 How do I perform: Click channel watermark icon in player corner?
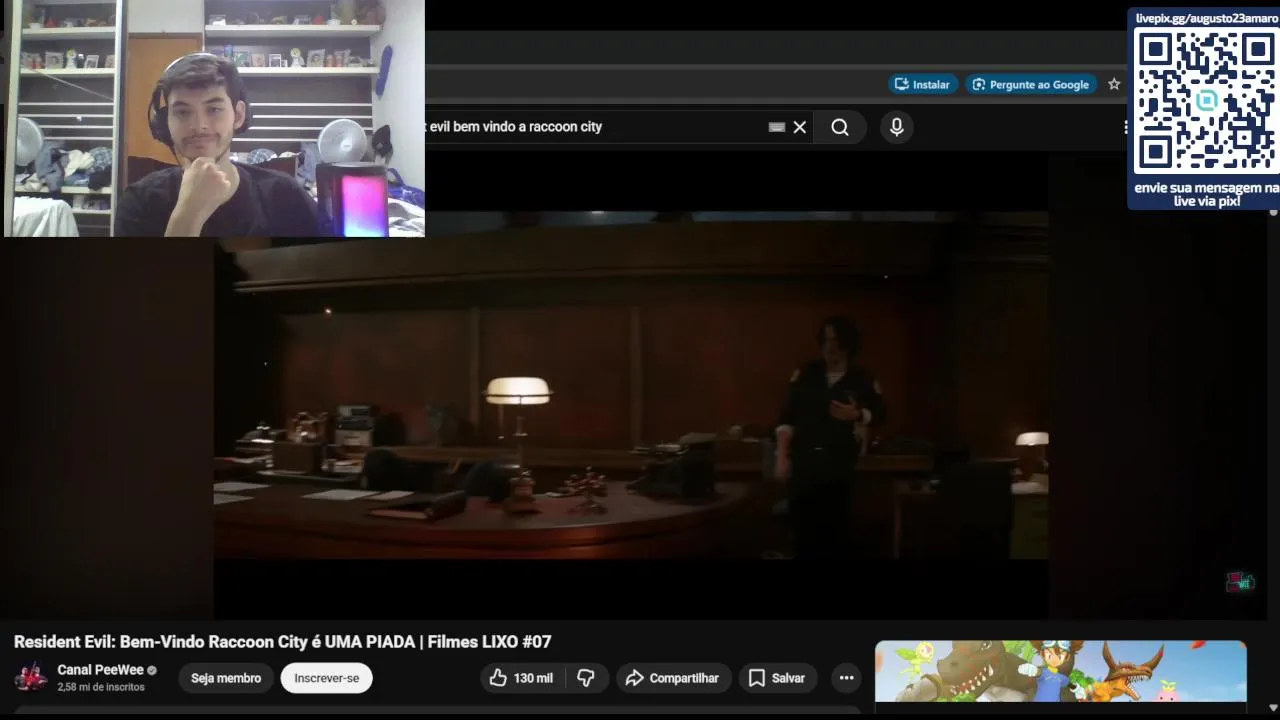tap(1240, 581)
